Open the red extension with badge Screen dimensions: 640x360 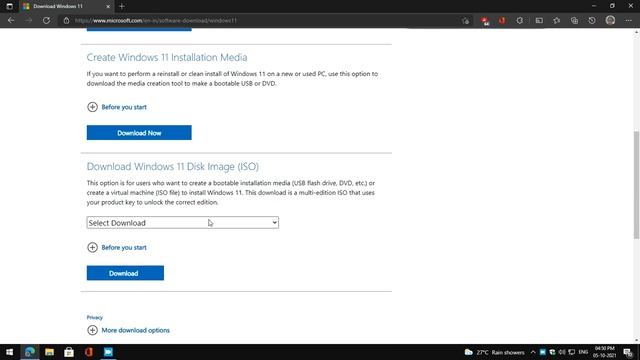[x=484, y=21]
